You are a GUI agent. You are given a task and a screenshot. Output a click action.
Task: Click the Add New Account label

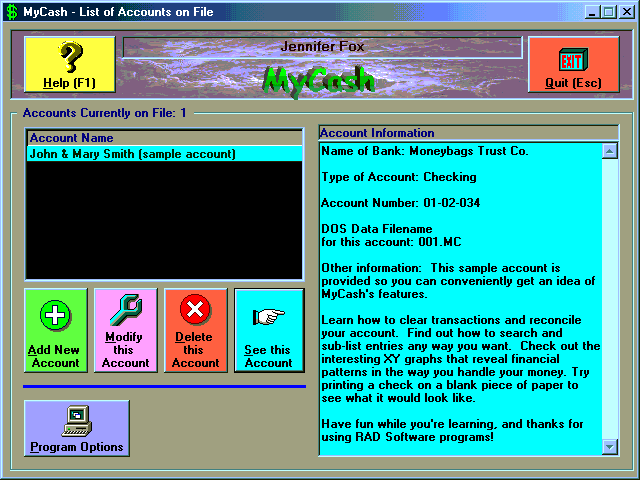(x=54, y=356)
